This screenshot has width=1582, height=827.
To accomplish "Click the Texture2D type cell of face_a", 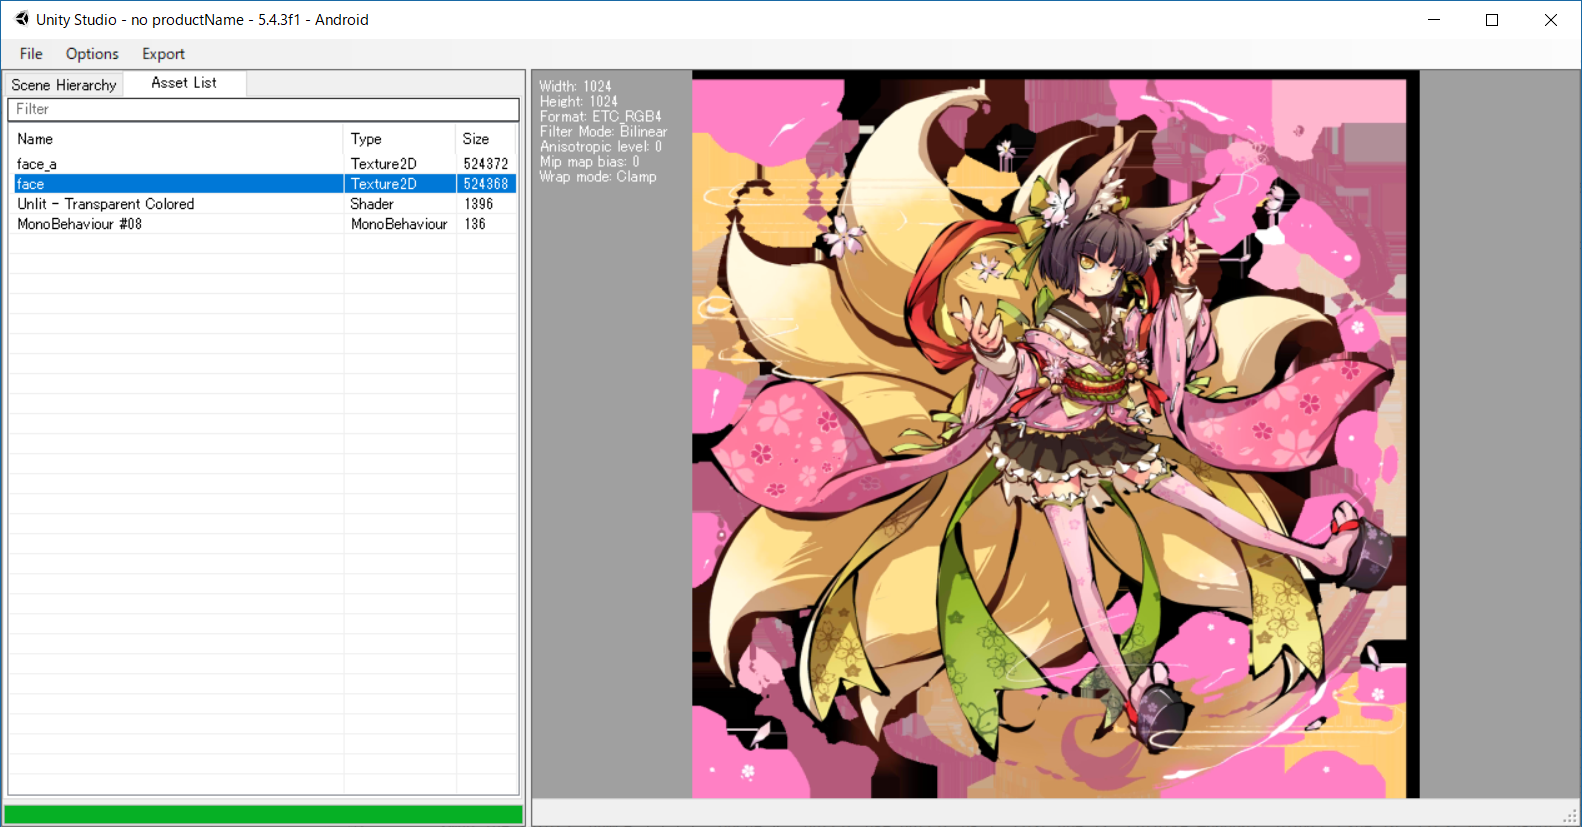I will click(384, 164).
